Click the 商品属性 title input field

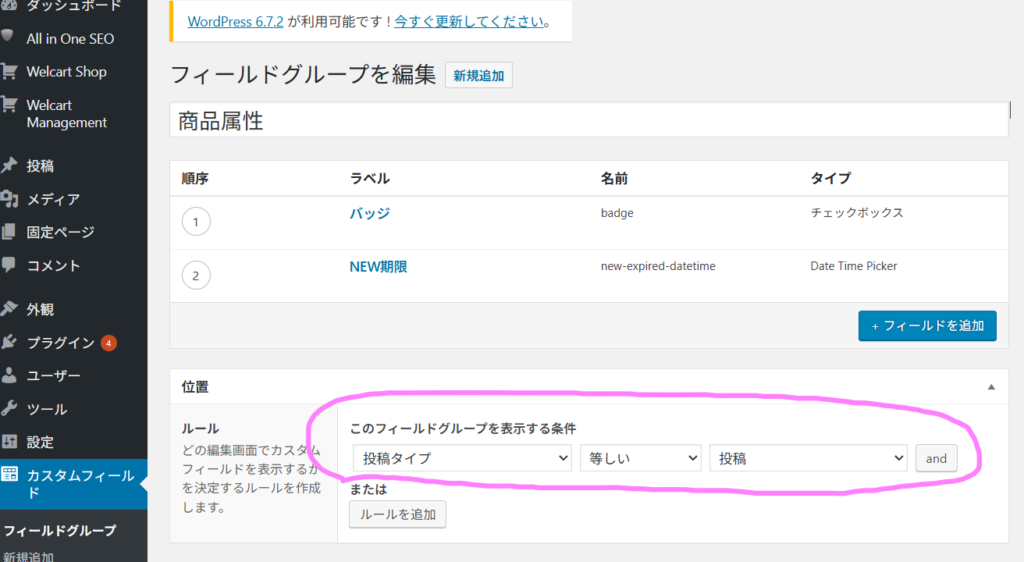[x=588, y=121]
